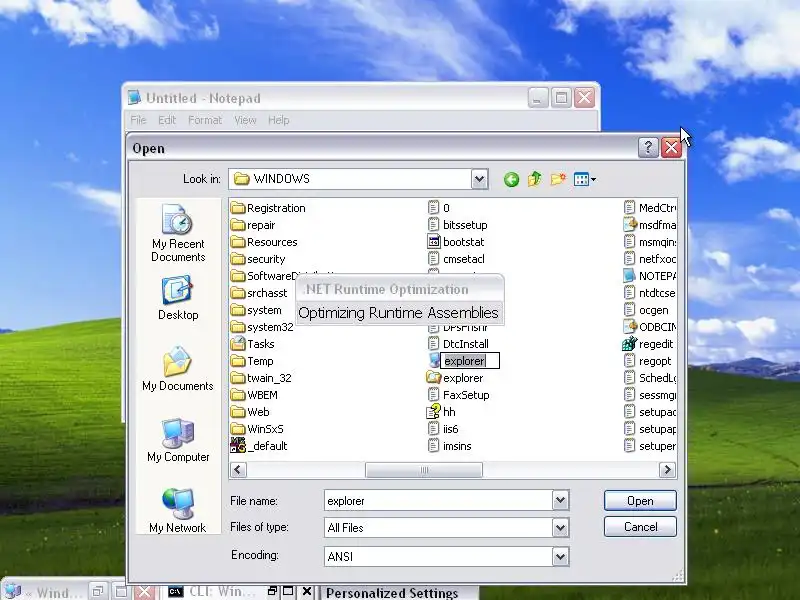The width and height of the screenshot is (800, 600).
Task: Expand the Files of type dropdown
Action: tap(560, 528)
